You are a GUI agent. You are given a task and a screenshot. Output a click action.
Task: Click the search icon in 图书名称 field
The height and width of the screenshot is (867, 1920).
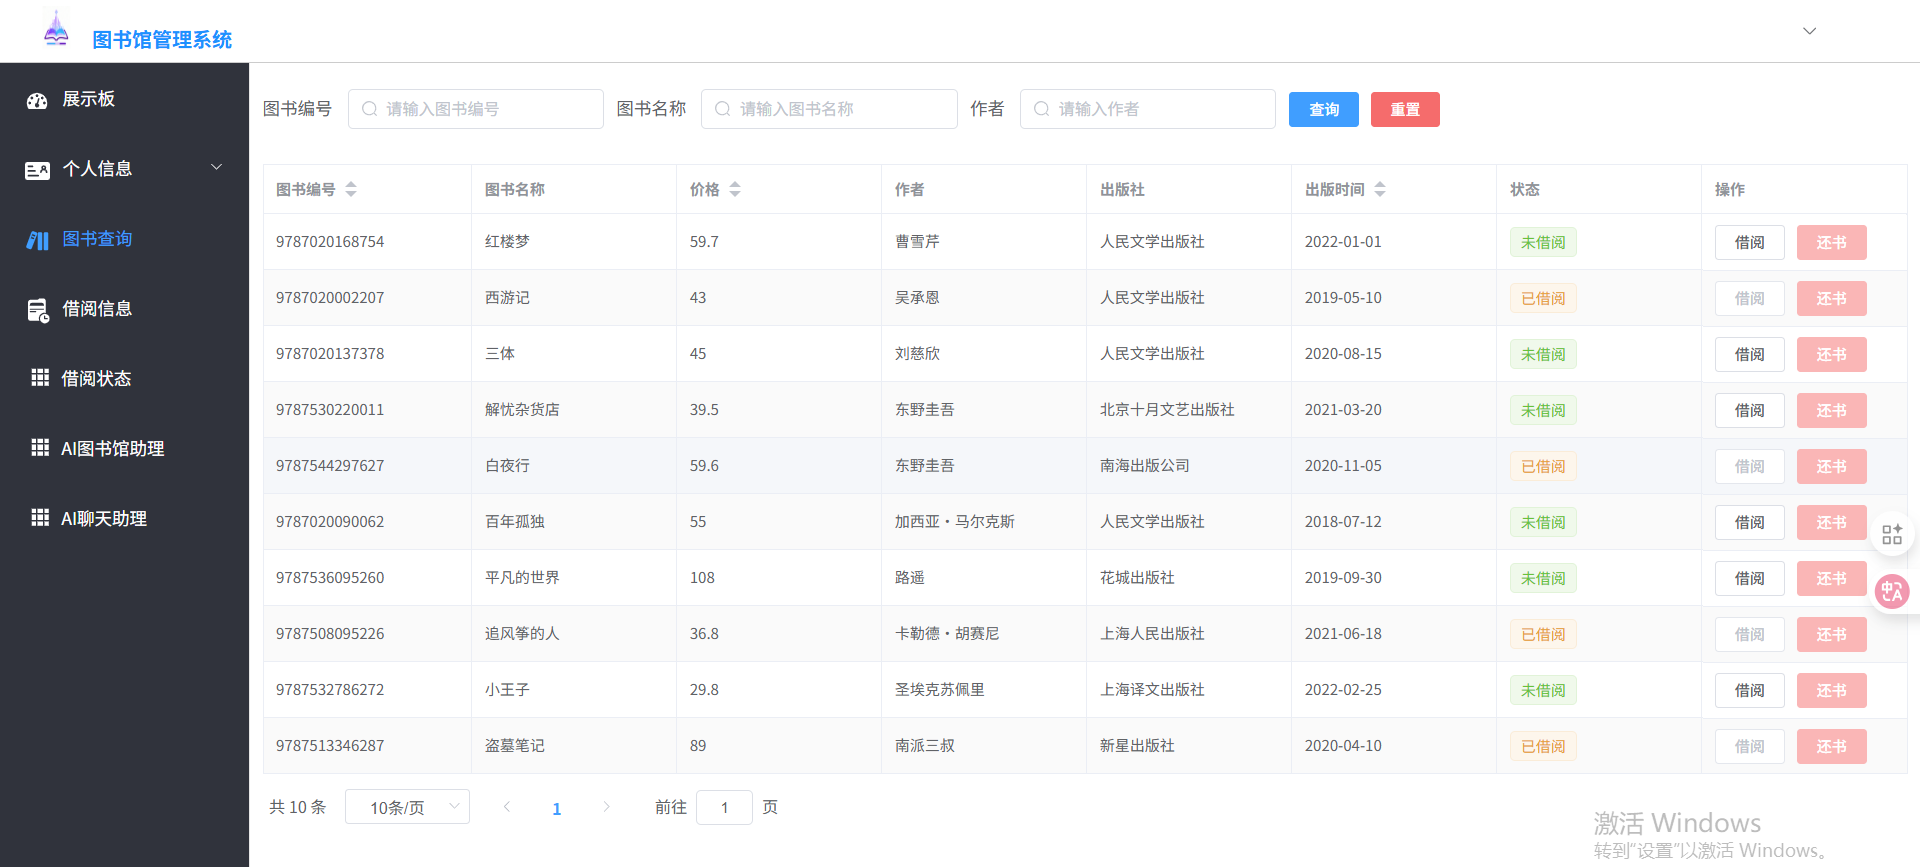tap(722, 109)
